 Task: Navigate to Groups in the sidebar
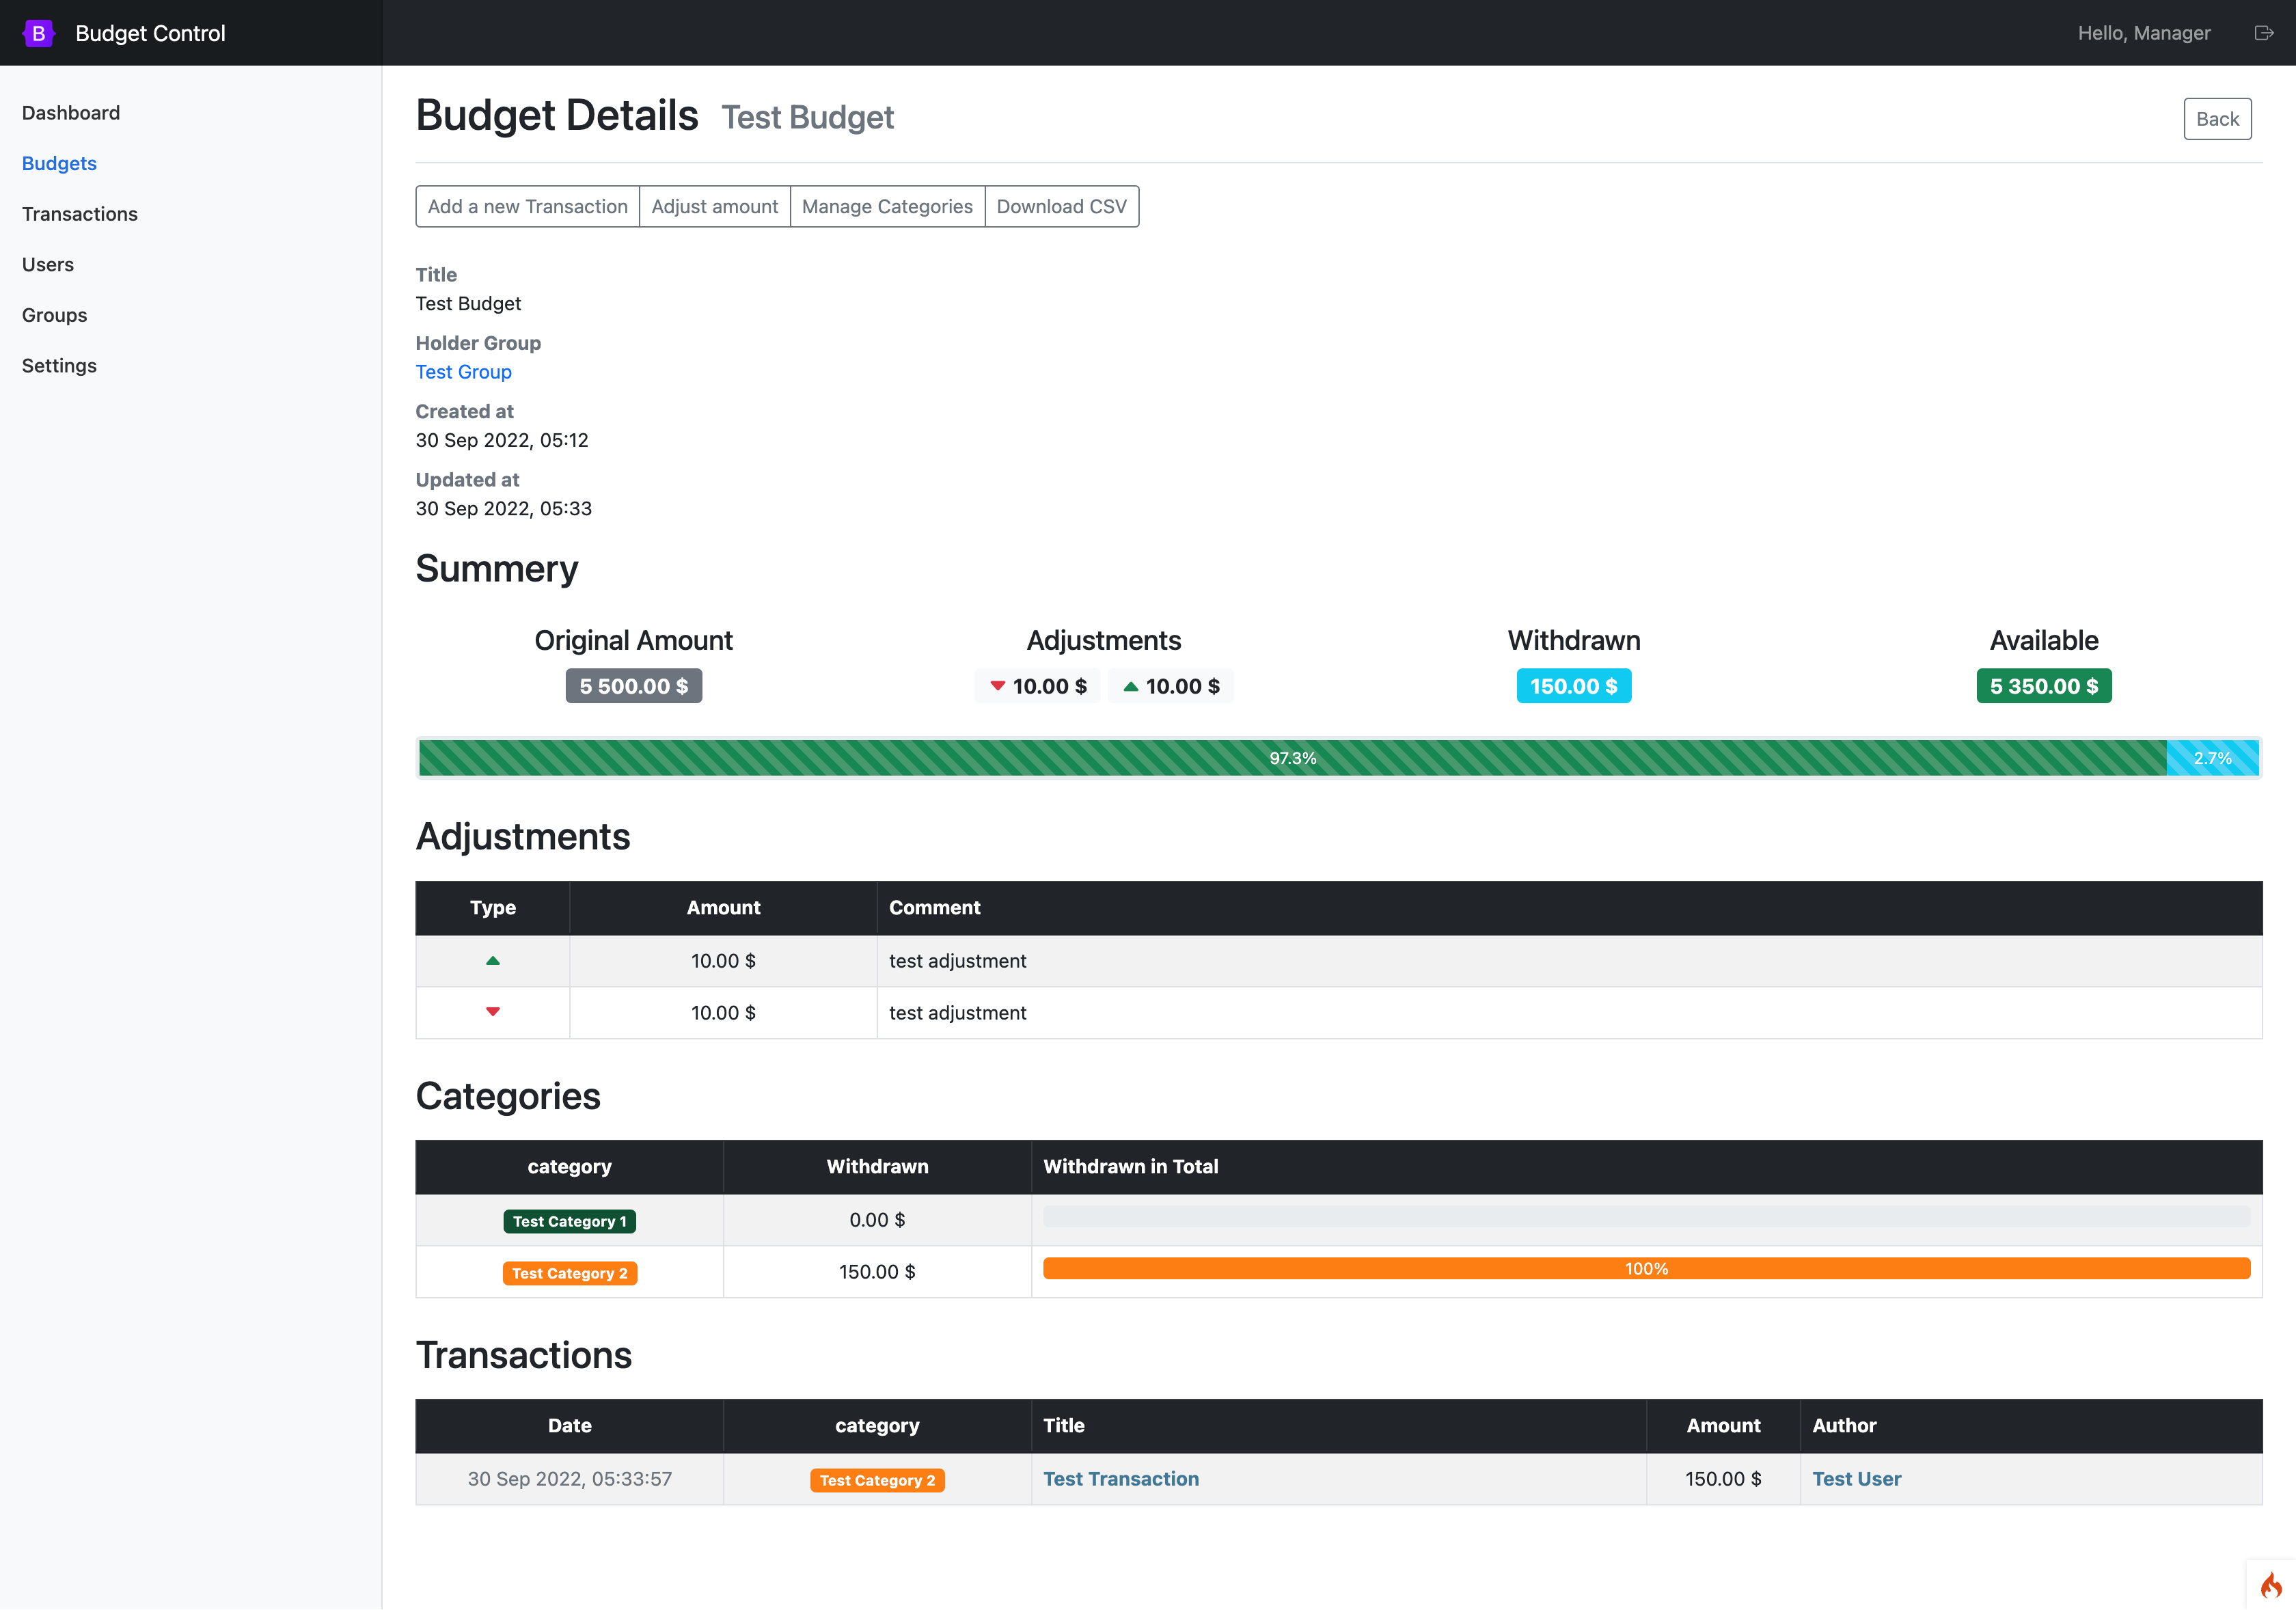click(x=55, y=315)
